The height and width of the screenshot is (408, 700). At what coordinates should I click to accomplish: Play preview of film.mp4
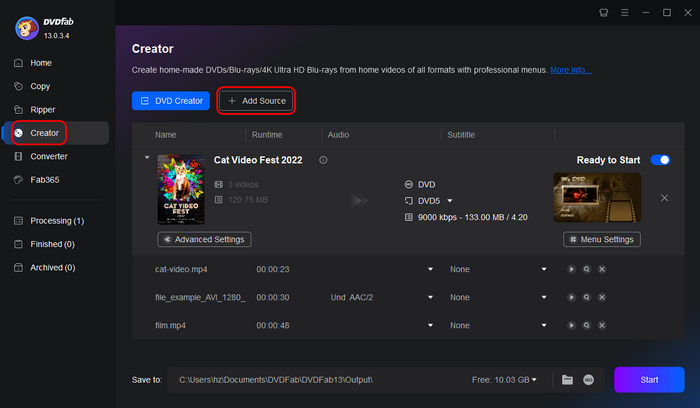(571, 325)
